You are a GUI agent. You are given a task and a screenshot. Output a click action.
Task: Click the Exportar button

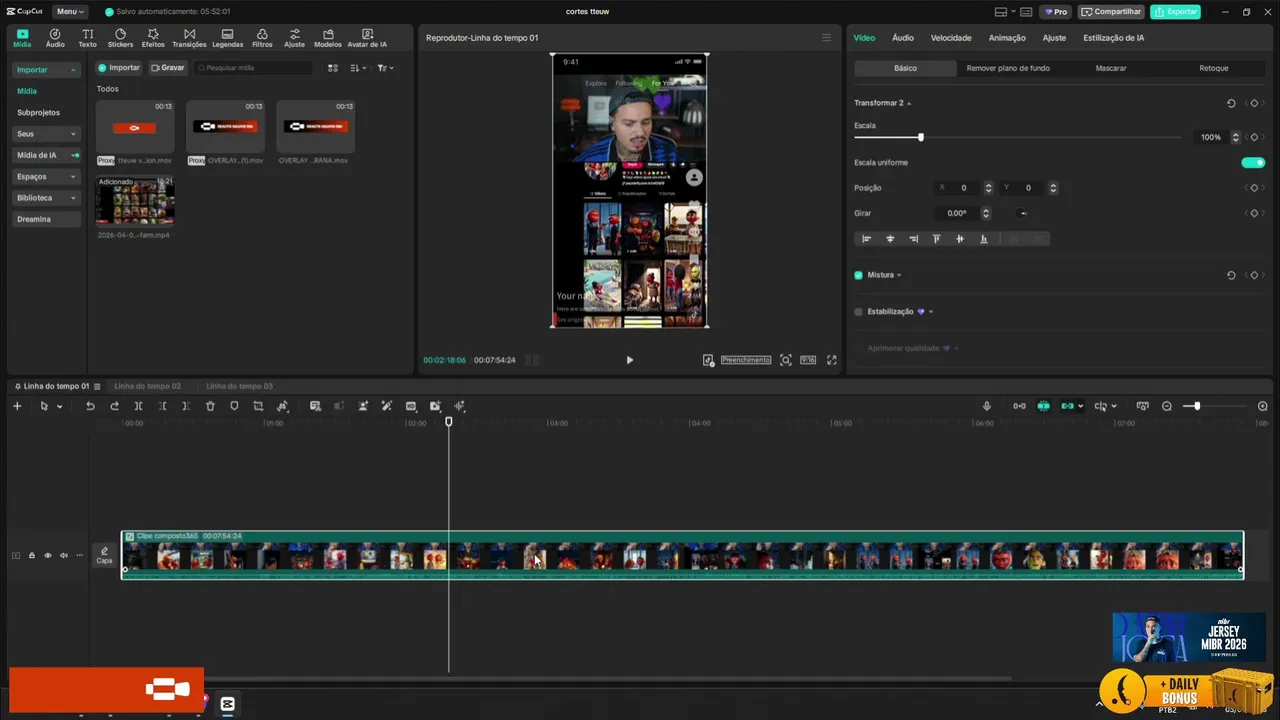pos(1175,12)
